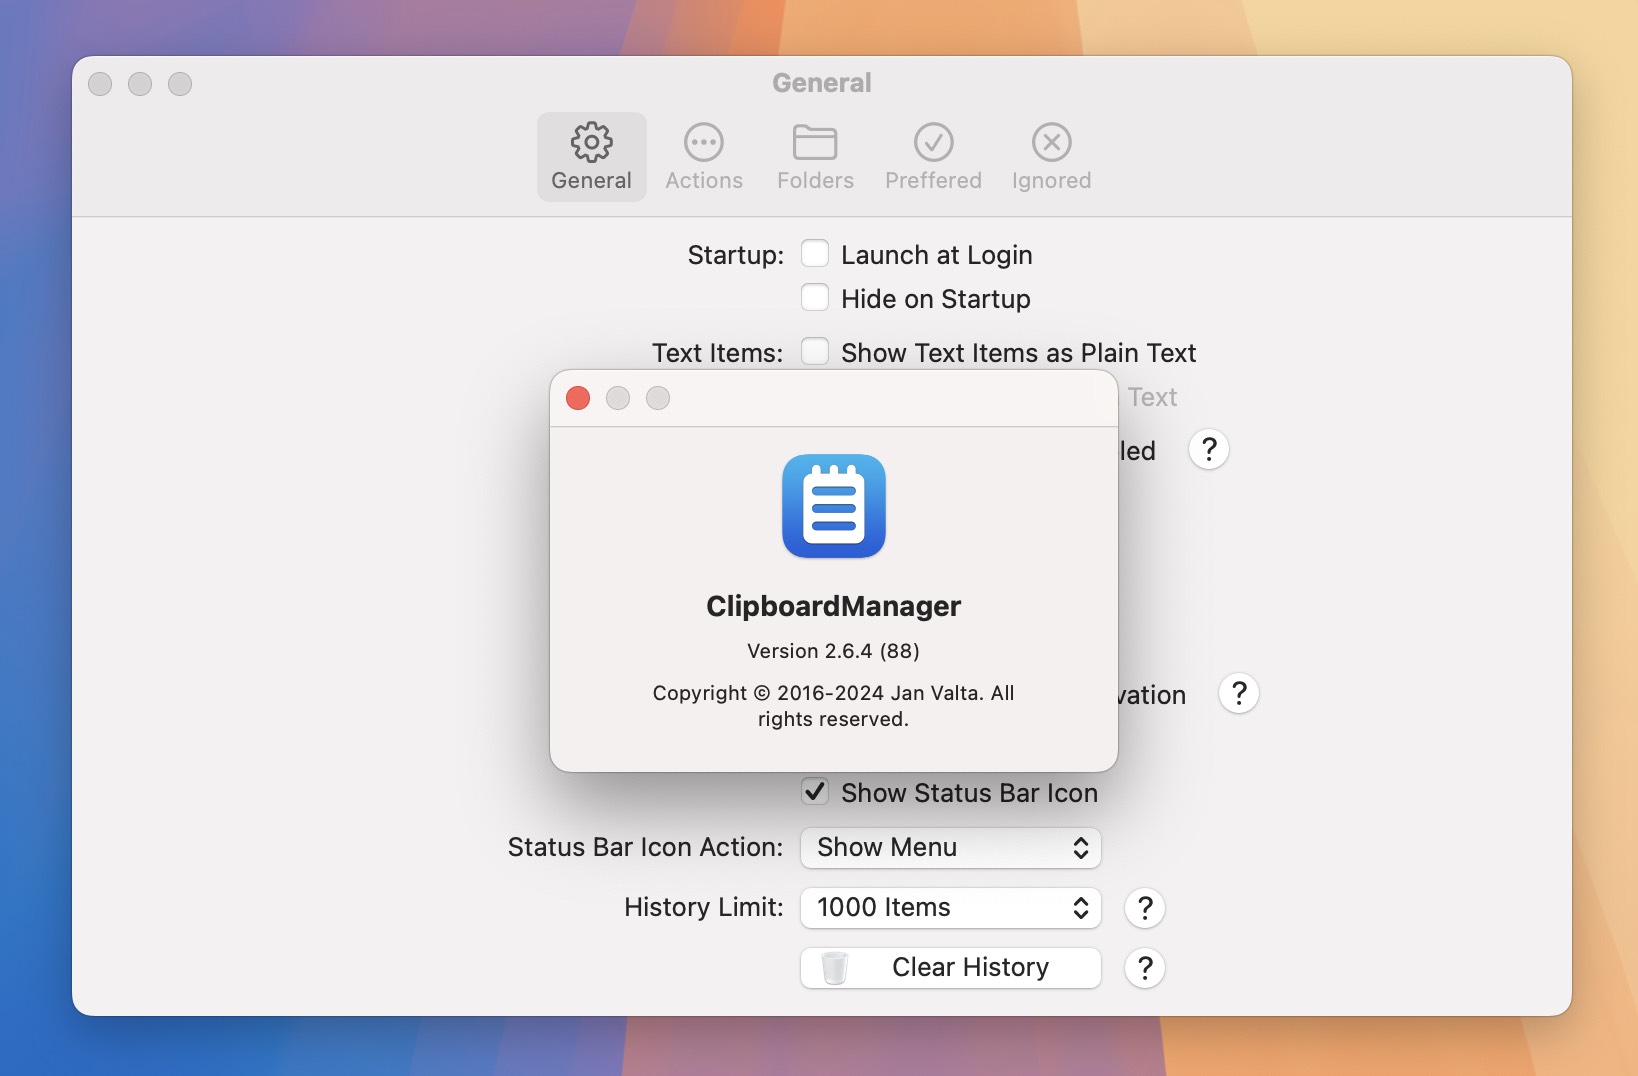
Task: Open the General preferences tab
Action: tap(591, 157)
